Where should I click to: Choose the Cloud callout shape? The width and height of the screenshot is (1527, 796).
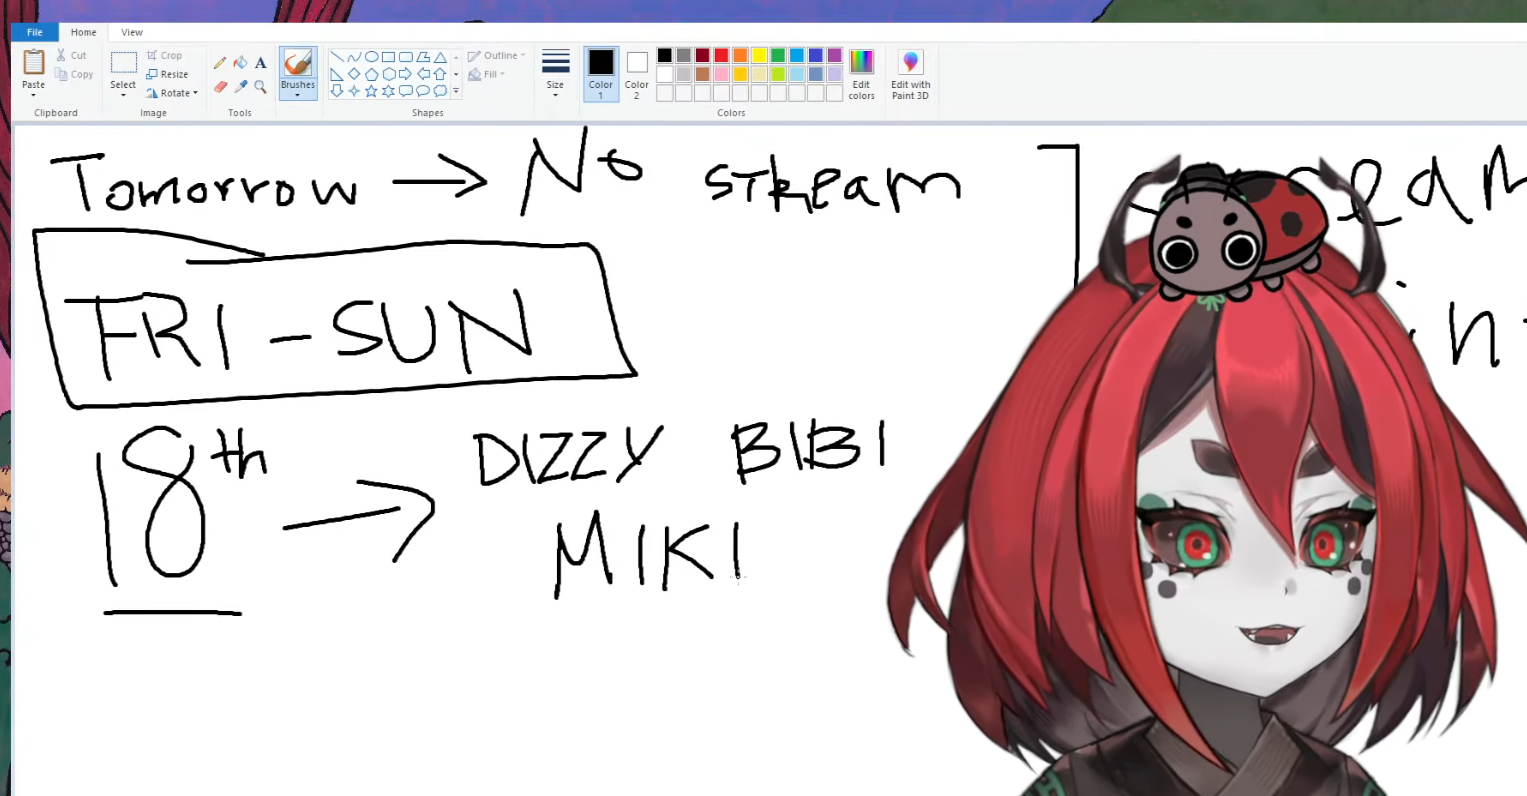(440, 91)
